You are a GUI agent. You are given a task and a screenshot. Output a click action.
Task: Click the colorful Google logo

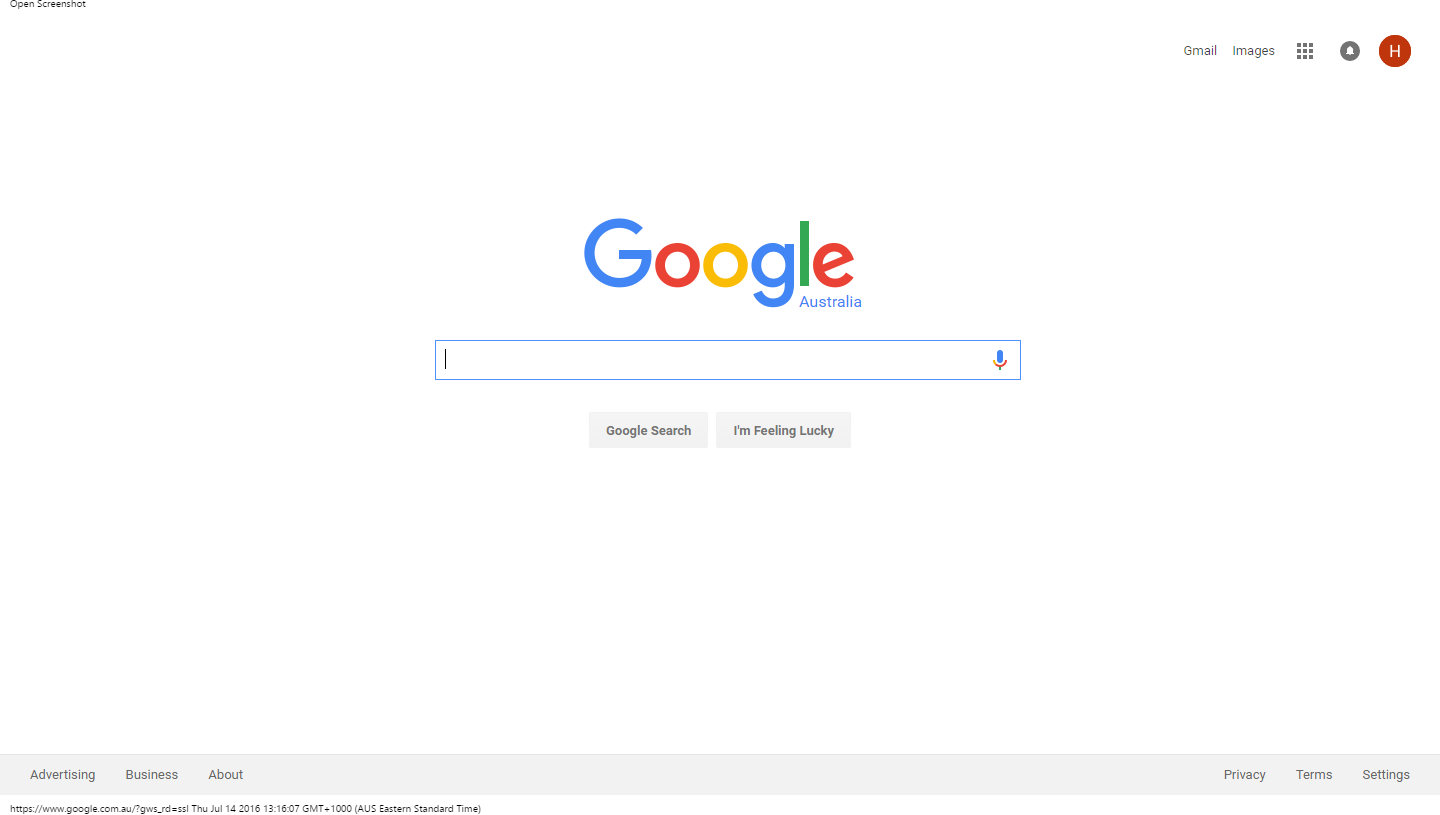pos(719,262)
